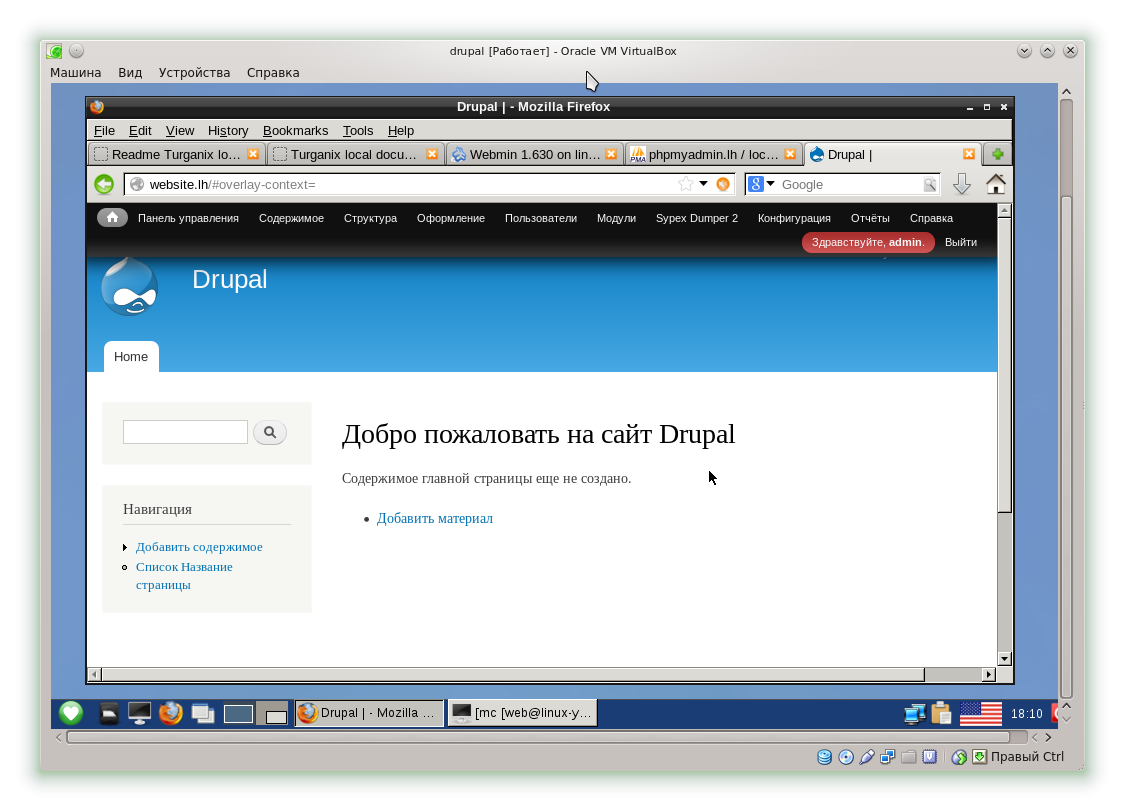The width and height of the screenshot is (1125, 811).
Task: Open Sypex Dumper 2 in admin toolbar
Action: [x=697, y=218]
